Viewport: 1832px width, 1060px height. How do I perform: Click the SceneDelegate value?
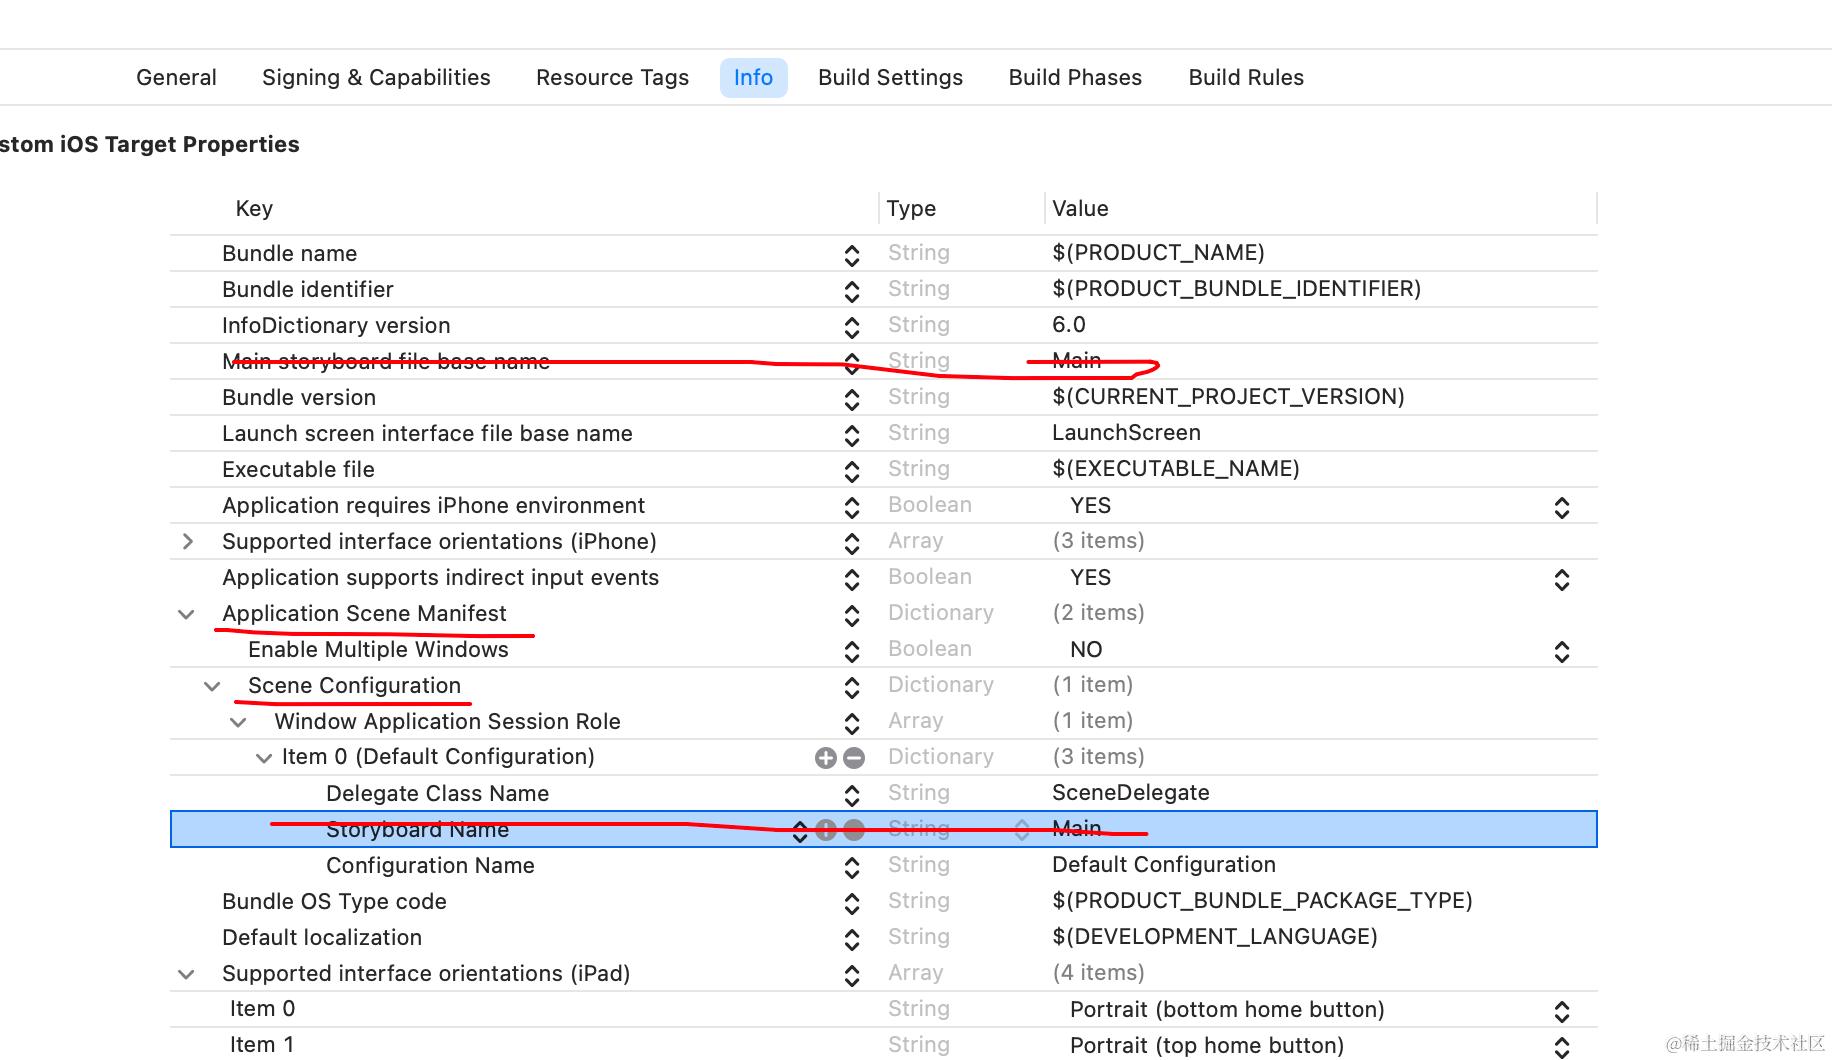pyautogui.click(x=1130, y=793)
